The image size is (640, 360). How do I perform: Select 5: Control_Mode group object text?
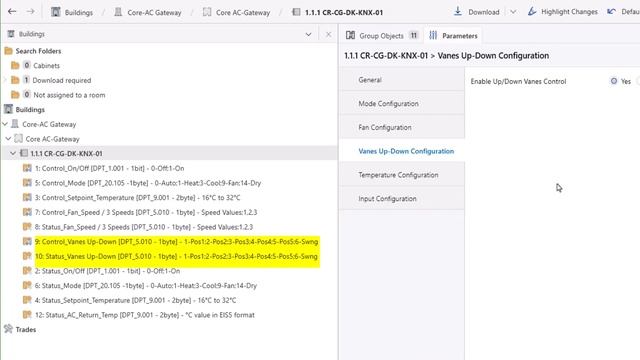click(148, 183)
